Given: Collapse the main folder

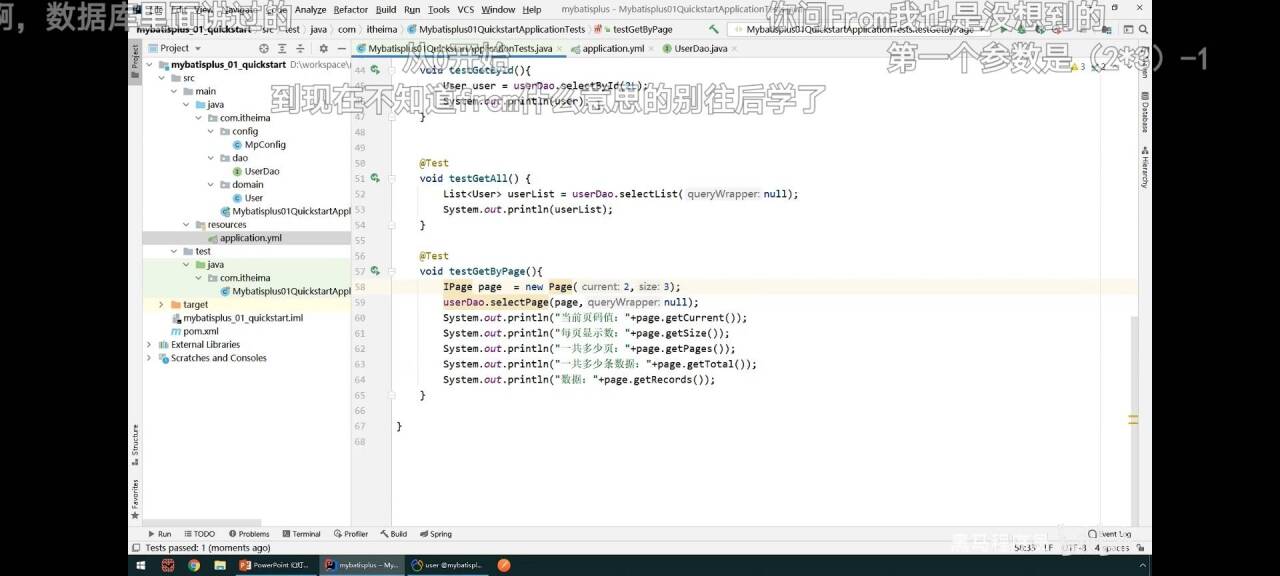Looking at the screenshot, I should coord(174,91).
